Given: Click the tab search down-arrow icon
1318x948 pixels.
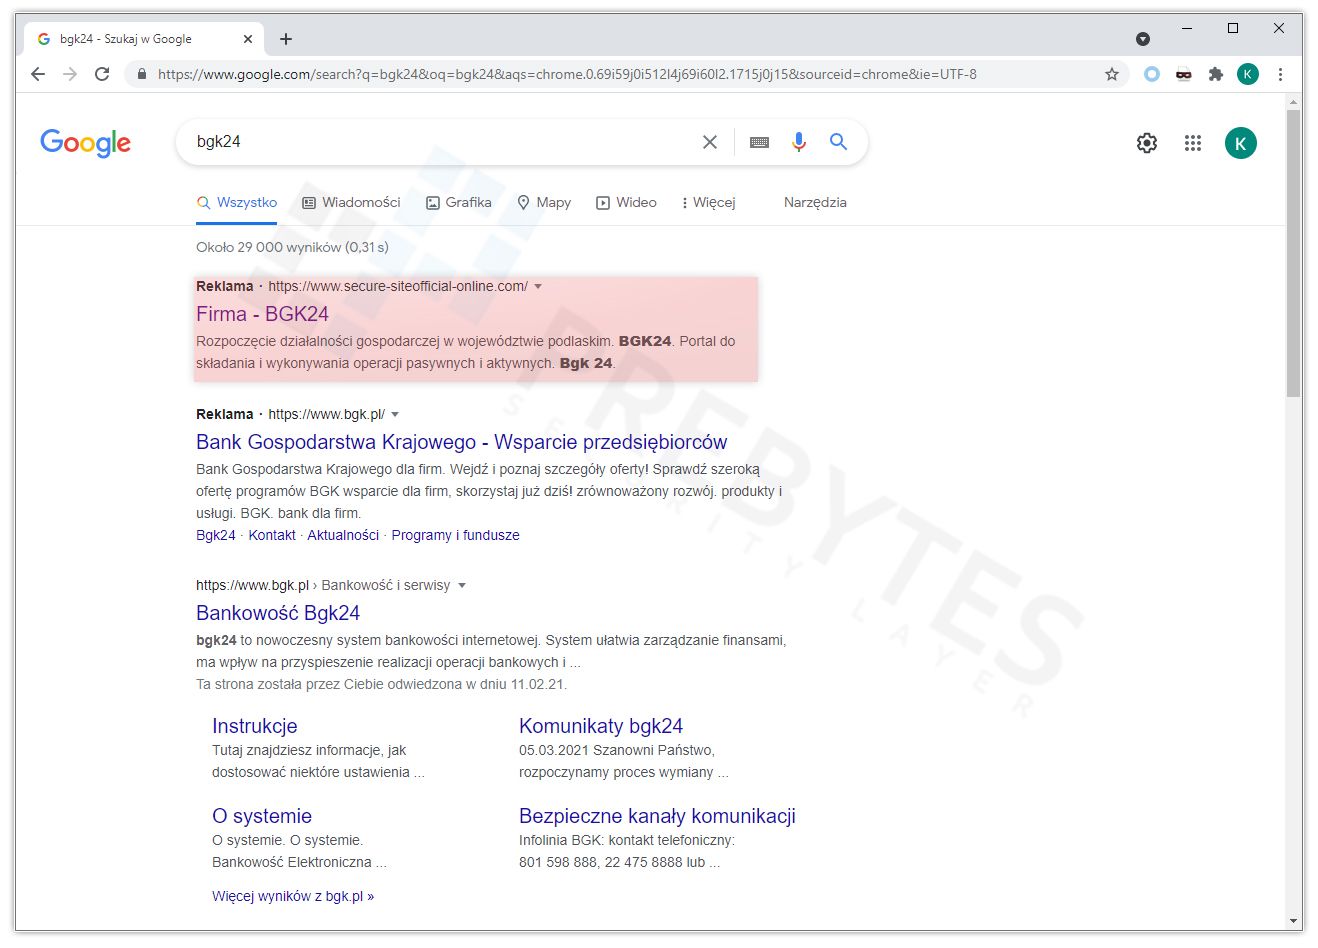Looking at the screenshot, I should pyautogui.click(x=1143, y=39).
